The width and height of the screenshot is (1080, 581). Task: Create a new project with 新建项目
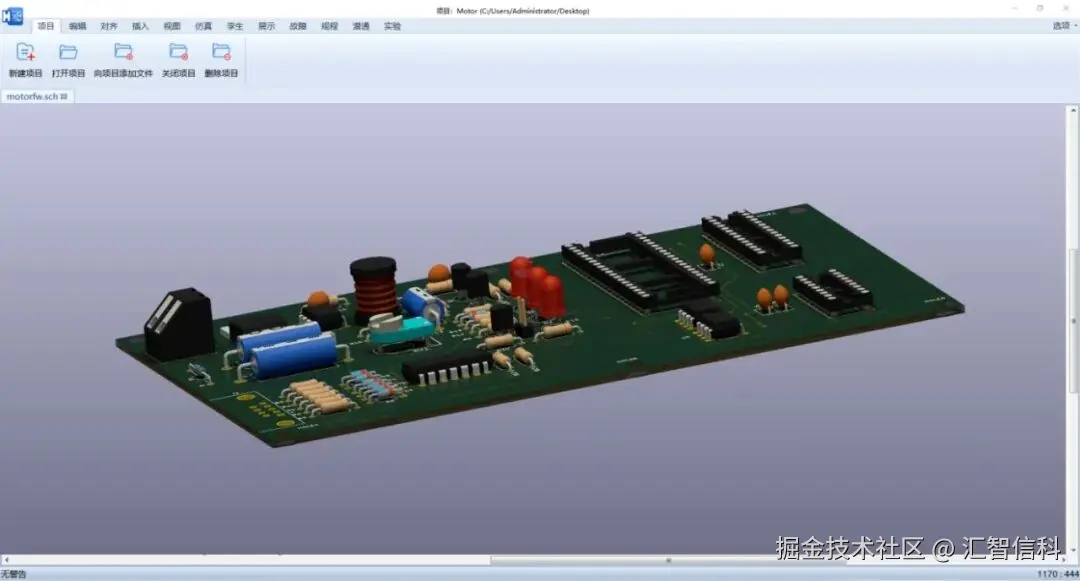pos(25,60)
